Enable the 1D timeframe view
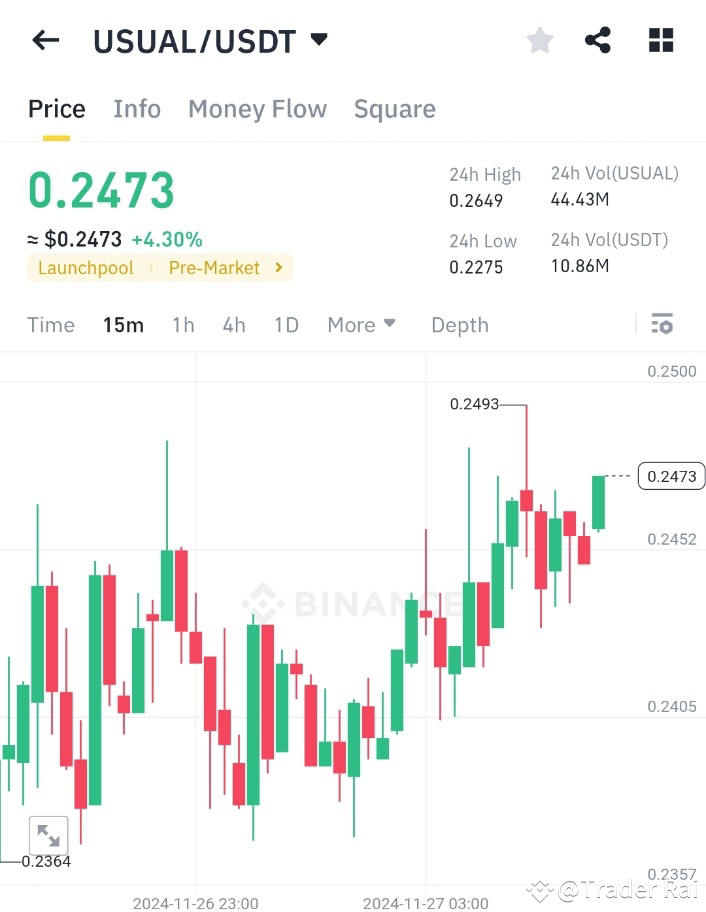This screenshot has width=706, height=912. [x=286, y=324]
